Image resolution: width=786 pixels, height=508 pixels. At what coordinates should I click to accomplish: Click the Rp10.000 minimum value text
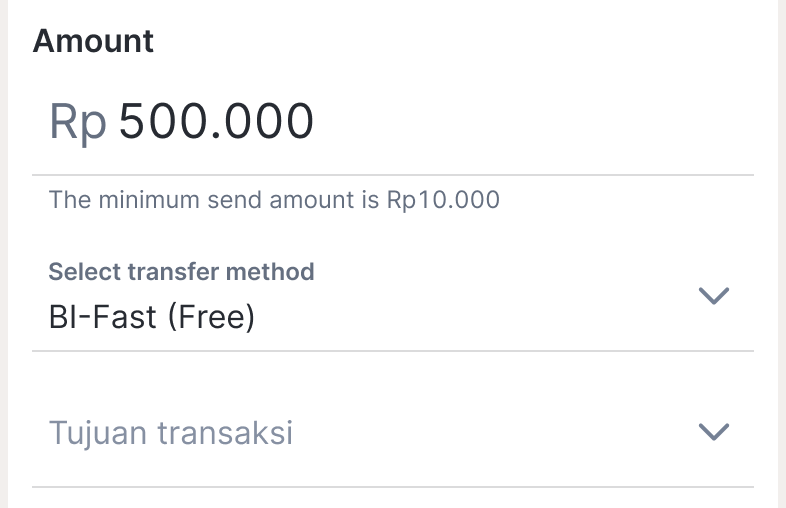[443, 200]
